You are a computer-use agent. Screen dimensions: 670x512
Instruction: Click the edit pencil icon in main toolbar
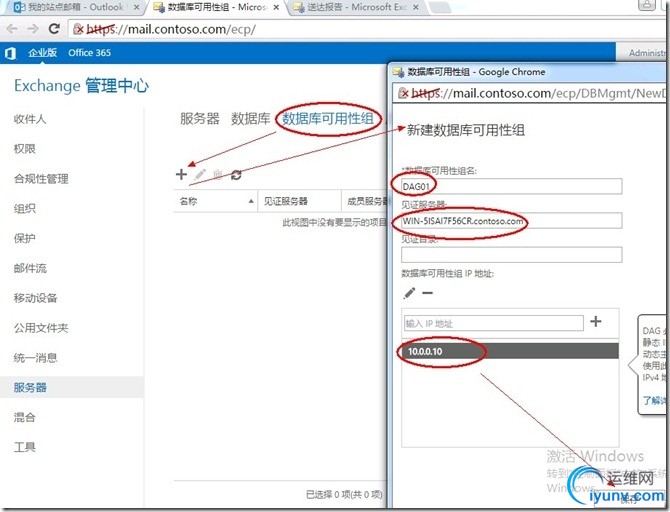pos(200,174)
